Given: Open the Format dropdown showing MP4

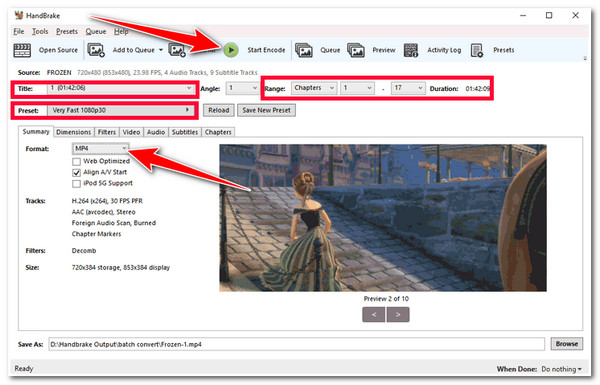Looking at the screenshot, I should tap(100, 148).
